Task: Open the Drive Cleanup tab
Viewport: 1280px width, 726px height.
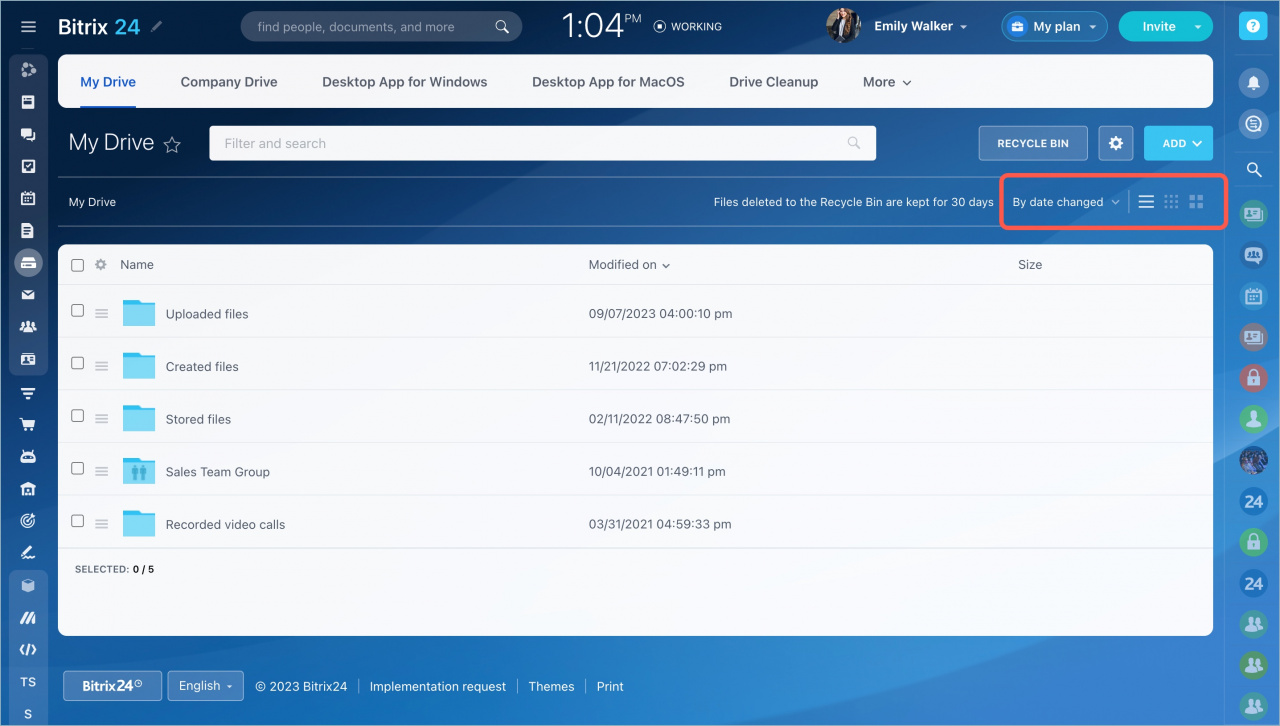Action: [x=774, y=82]
